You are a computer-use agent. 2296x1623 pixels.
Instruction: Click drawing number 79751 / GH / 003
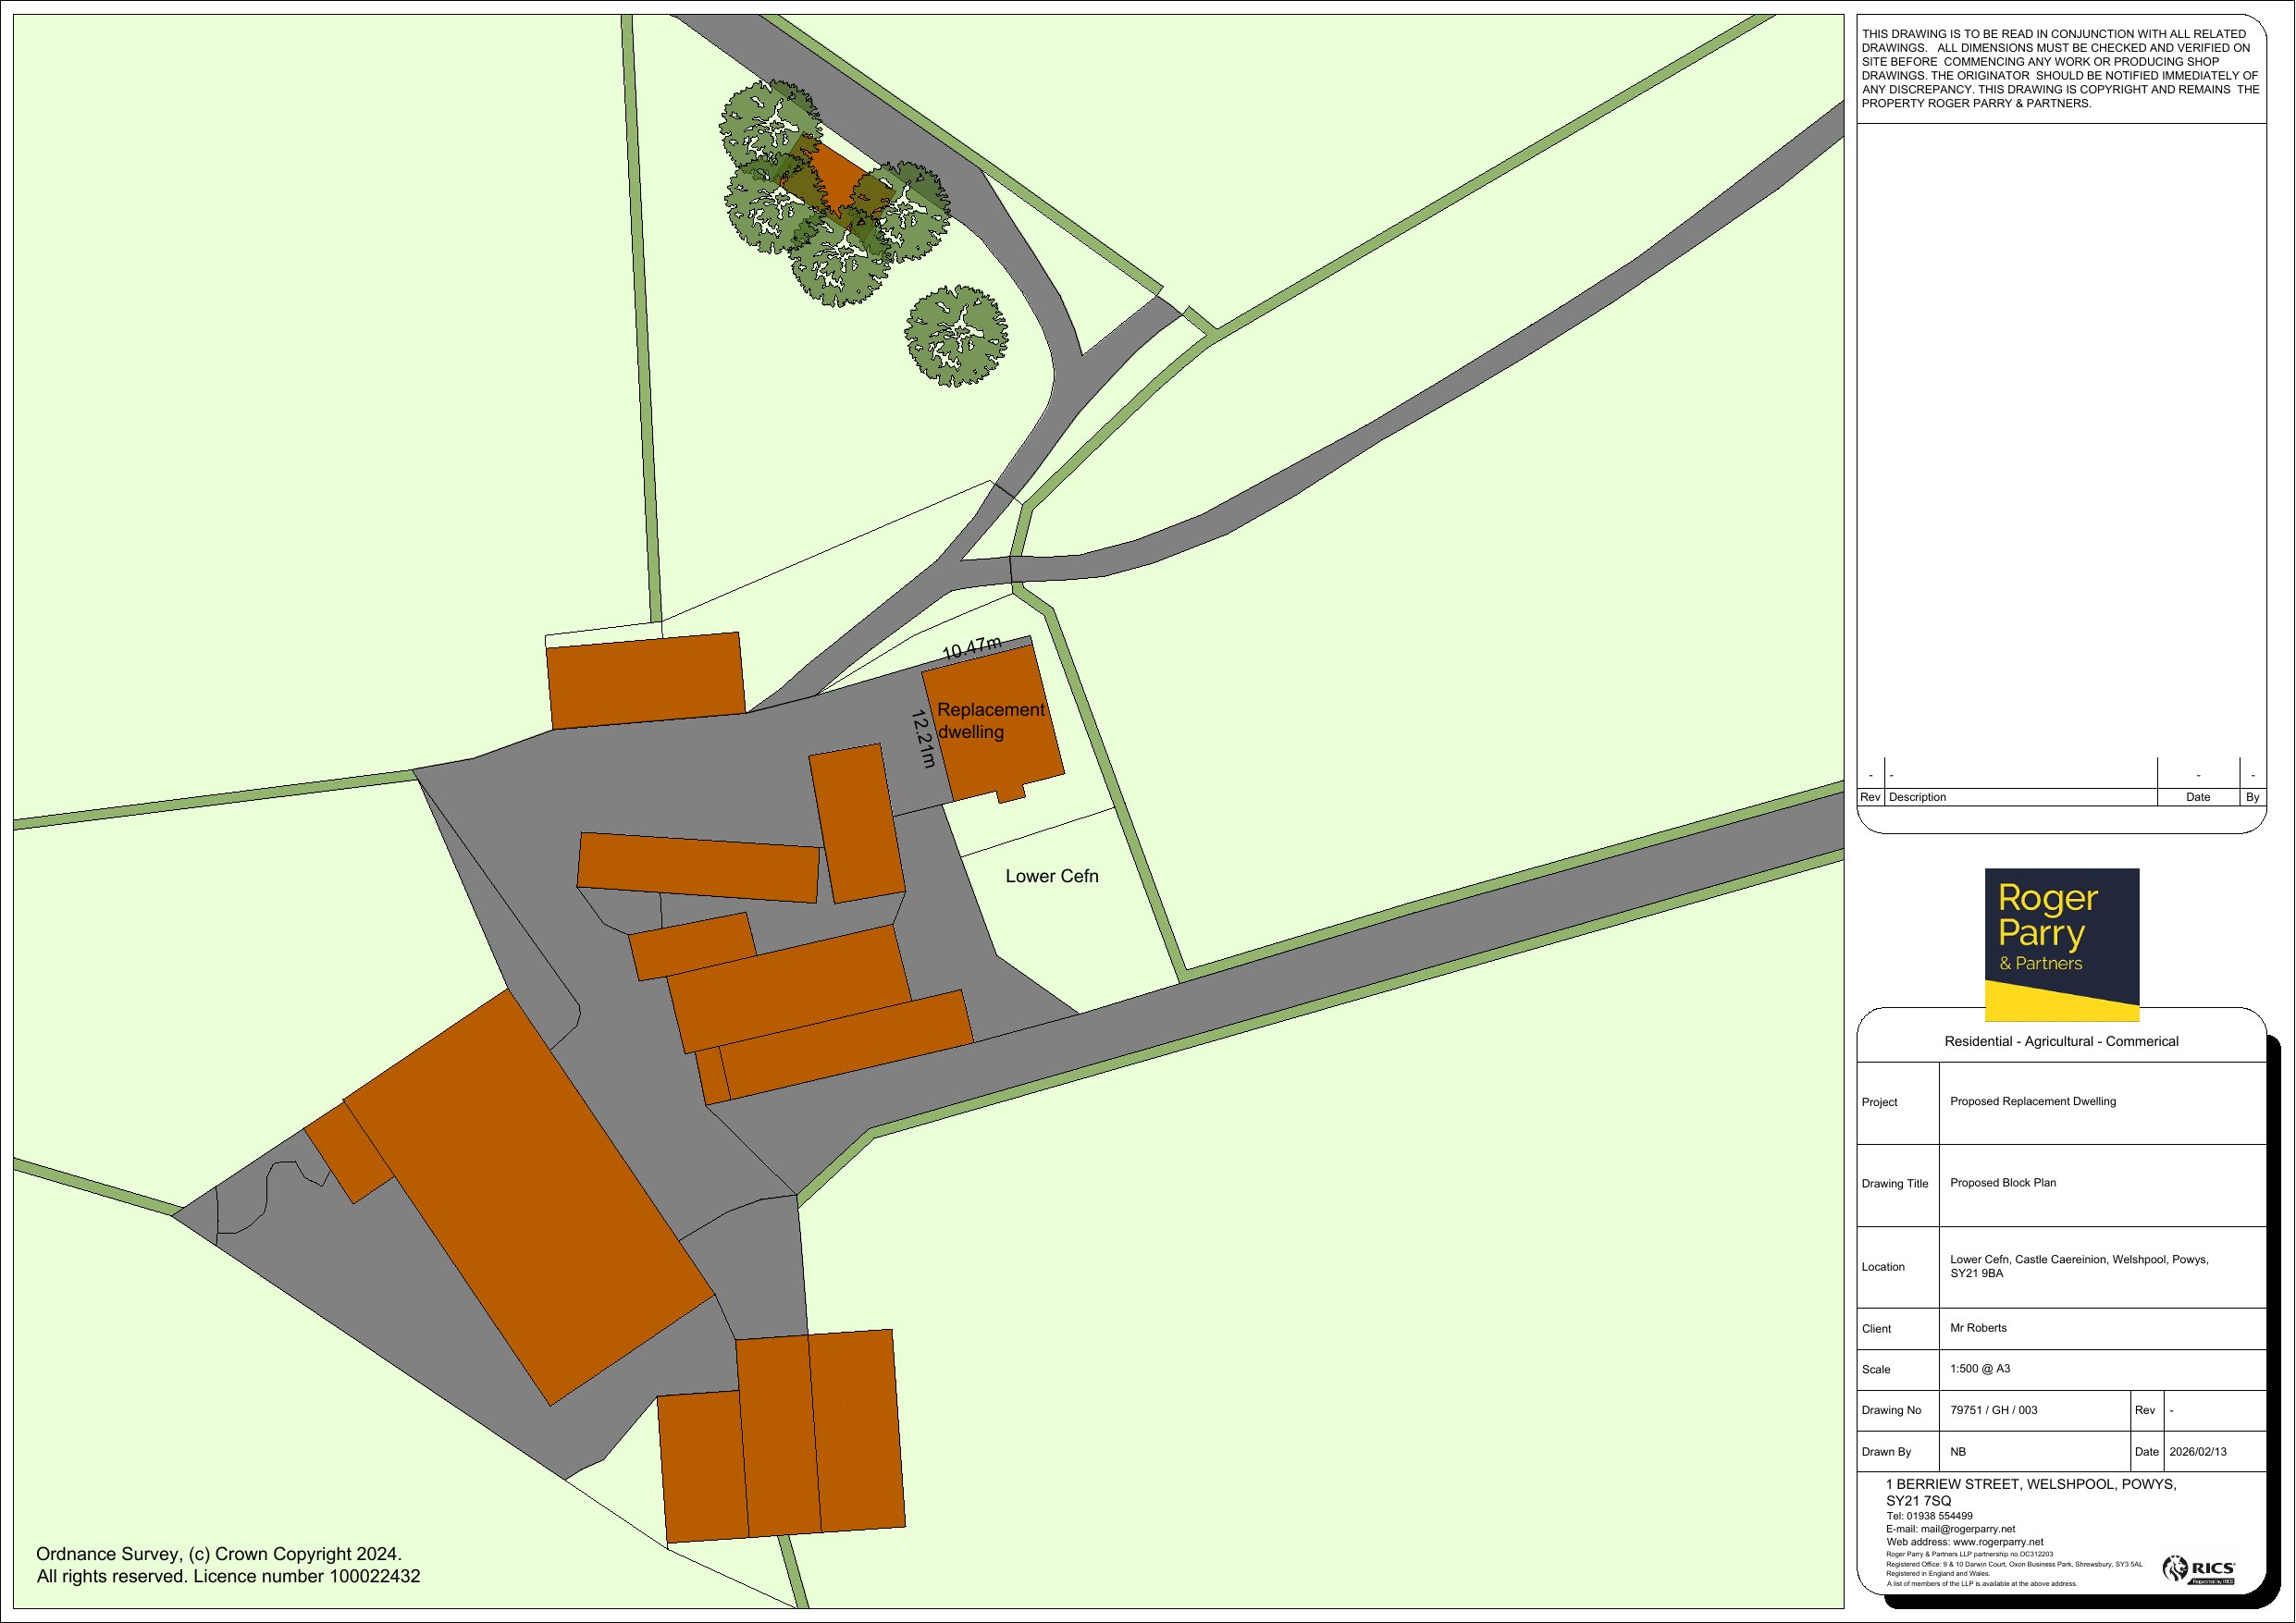pyautogui.click(x=1993, y=1410)
